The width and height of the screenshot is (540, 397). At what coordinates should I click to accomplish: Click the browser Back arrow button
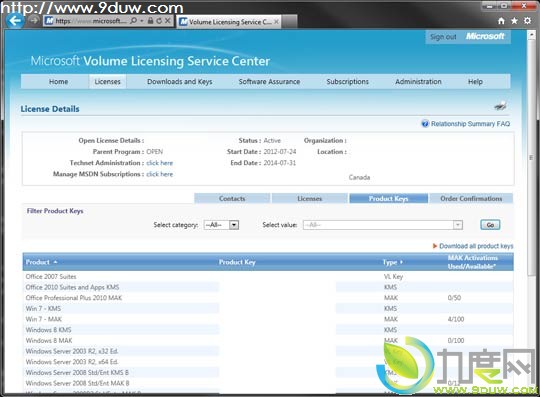[x=15, y=21]
